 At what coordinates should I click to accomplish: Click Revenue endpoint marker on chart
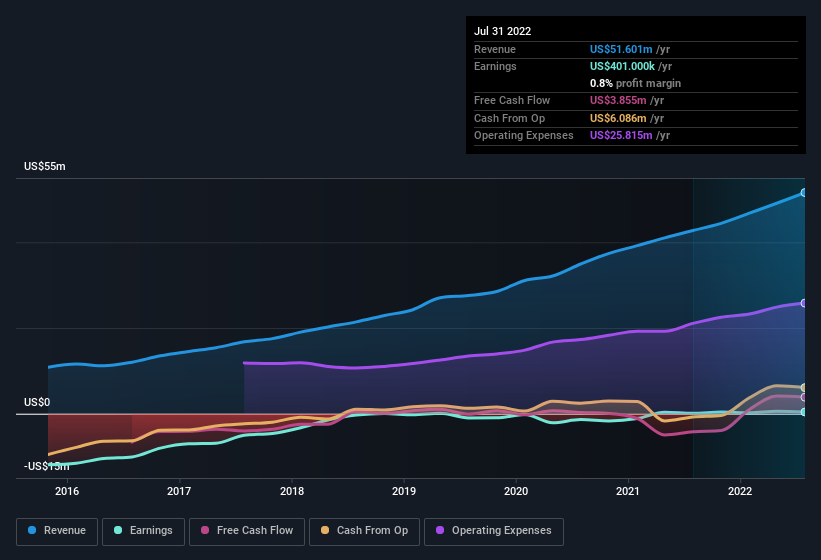(x=804, y=192)
